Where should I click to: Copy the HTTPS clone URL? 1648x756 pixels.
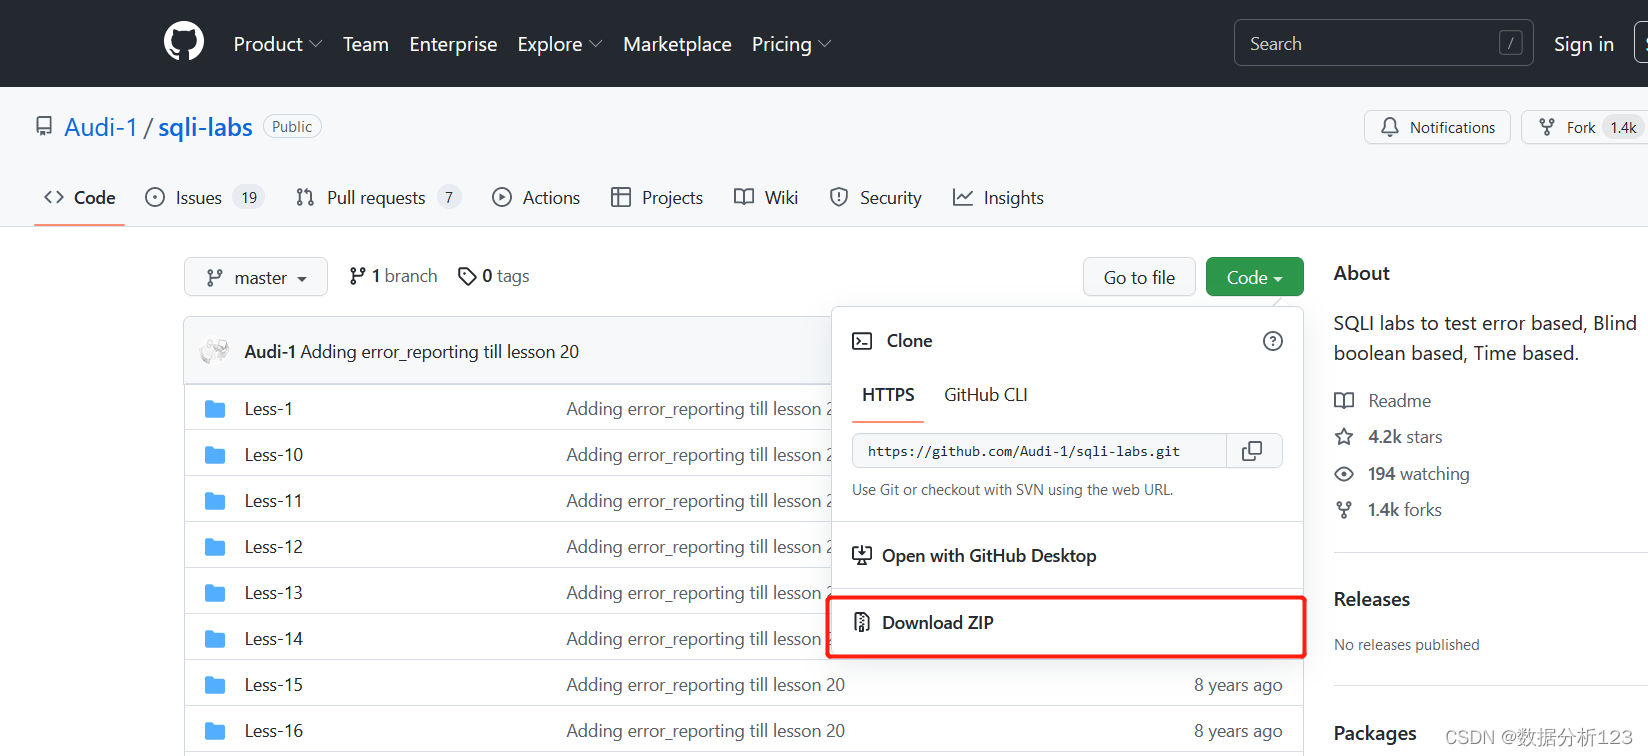coord(1252,451)
